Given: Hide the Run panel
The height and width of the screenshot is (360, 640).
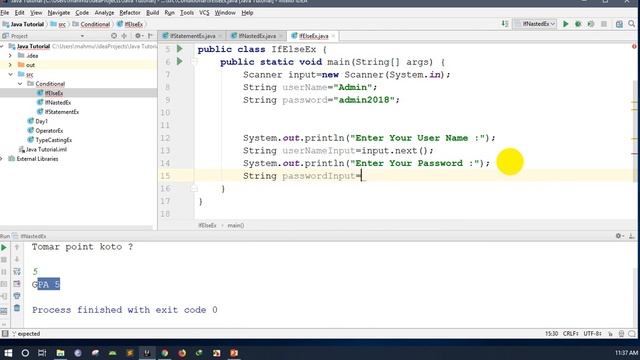Looking at the screenshot, I should (x=631, y=236).
